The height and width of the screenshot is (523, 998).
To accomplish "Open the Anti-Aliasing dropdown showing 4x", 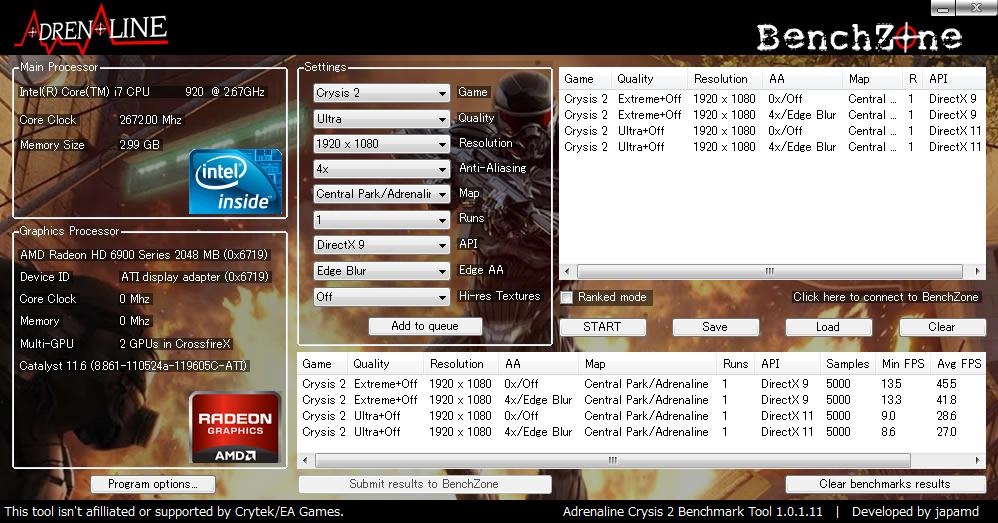I will (x=381, y=169).
